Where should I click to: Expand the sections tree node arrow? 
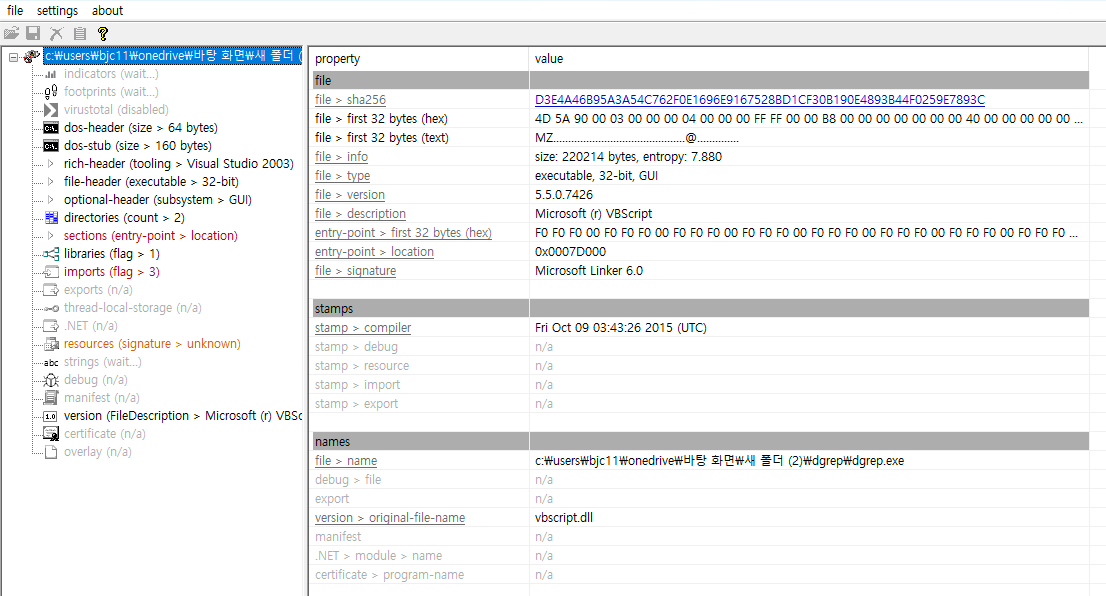click(51, 236)
